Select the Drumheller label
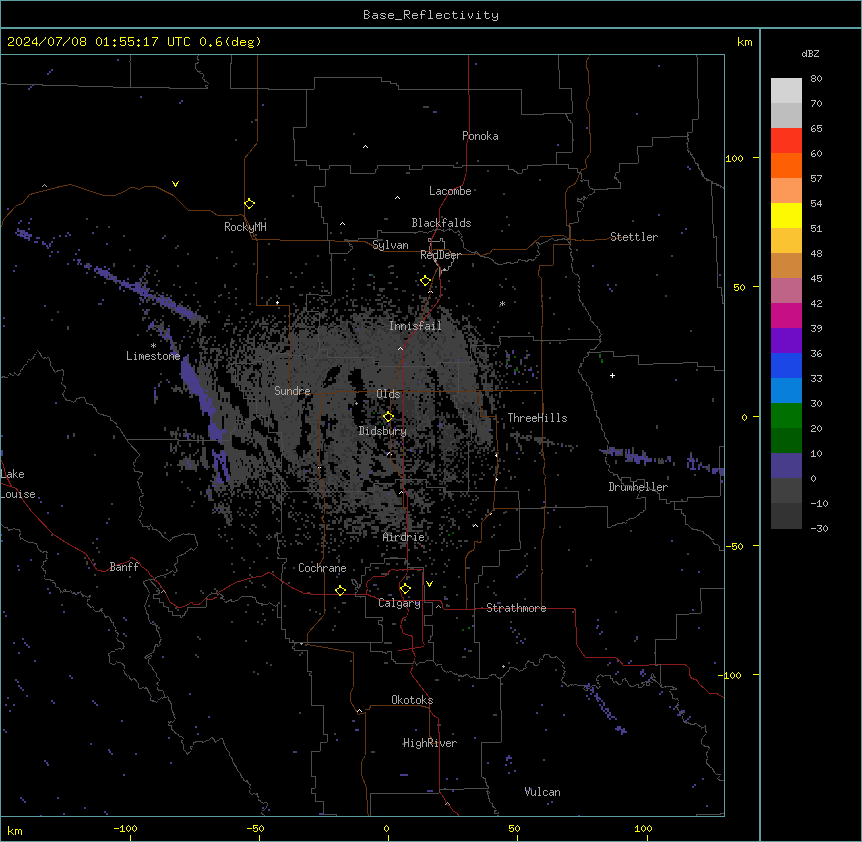 coord(638,487)
